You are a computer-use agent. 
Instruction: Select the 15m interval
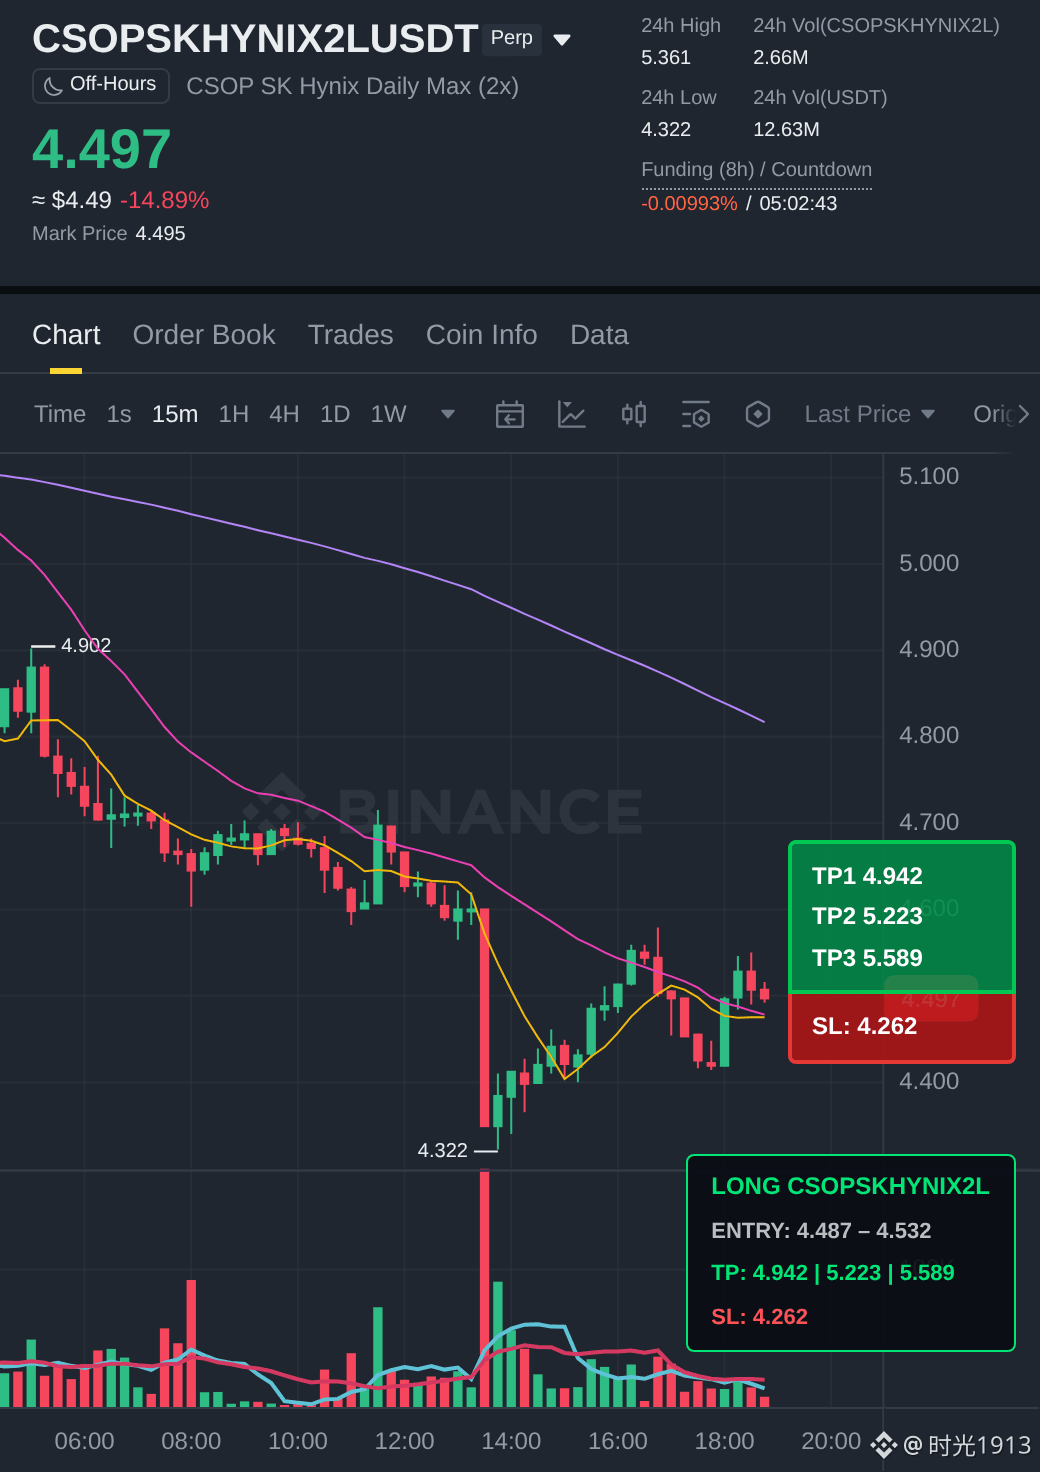[x=175, y=414]
